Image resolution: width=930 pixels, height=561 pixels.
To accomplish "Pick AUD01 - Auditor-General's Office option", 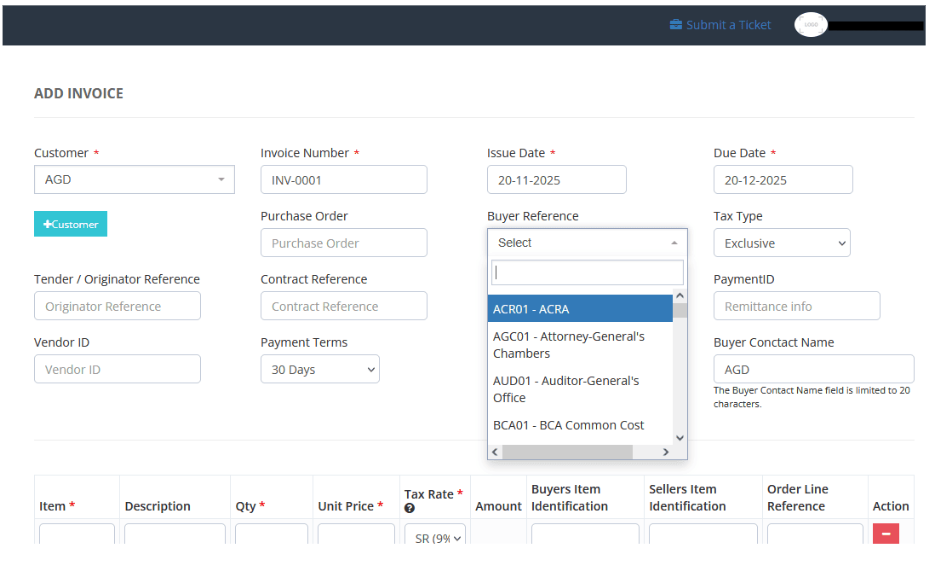I will pyautogui.click(x=580, y=389).
